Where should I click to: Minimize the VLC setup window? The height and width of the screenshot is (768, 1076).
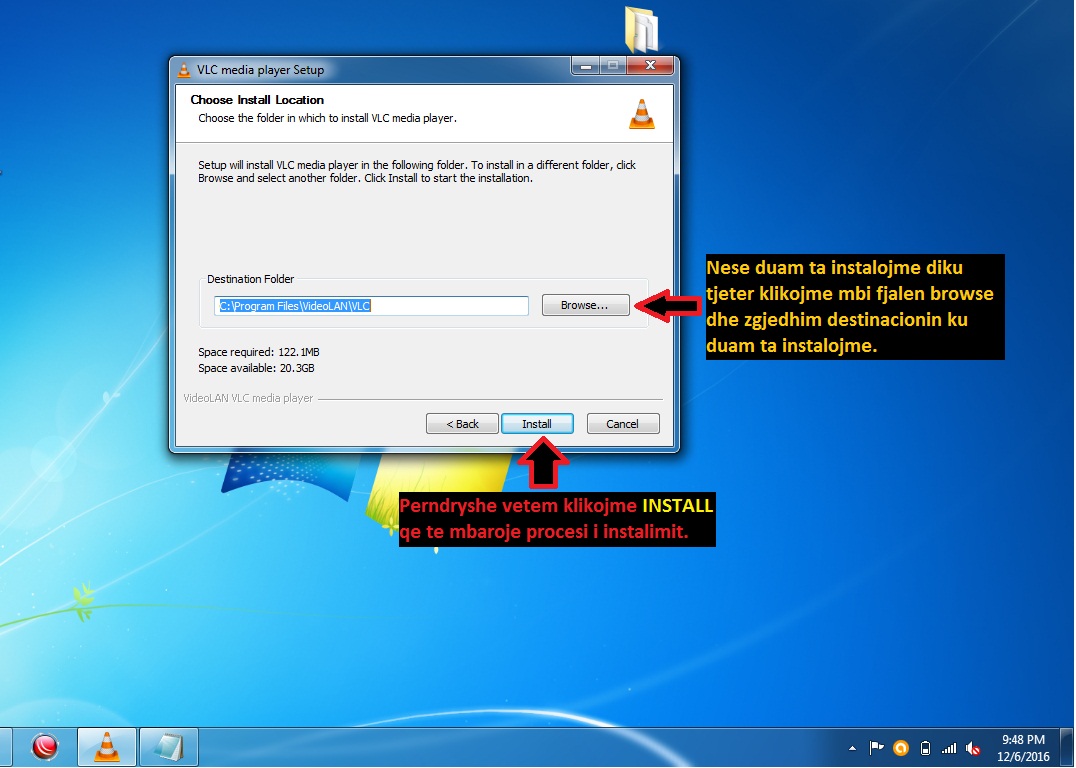point(587,67)
